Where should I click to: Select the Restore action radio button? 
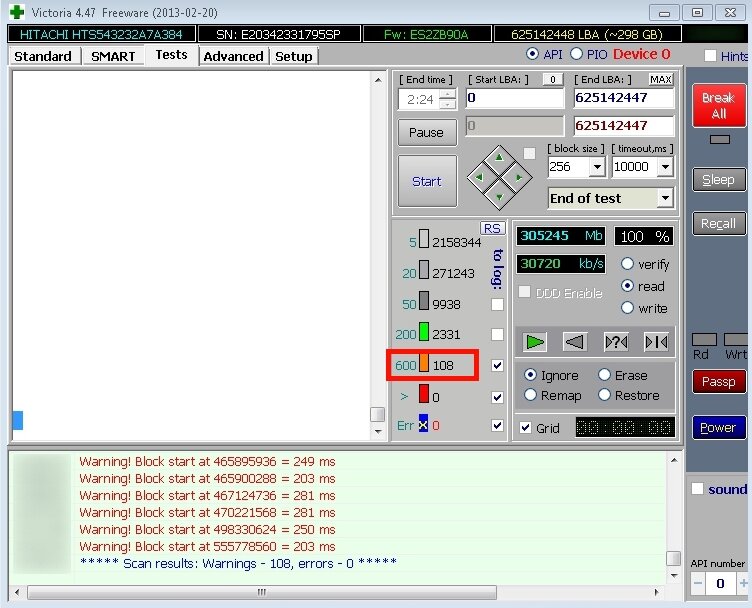[x=604, y=395]
